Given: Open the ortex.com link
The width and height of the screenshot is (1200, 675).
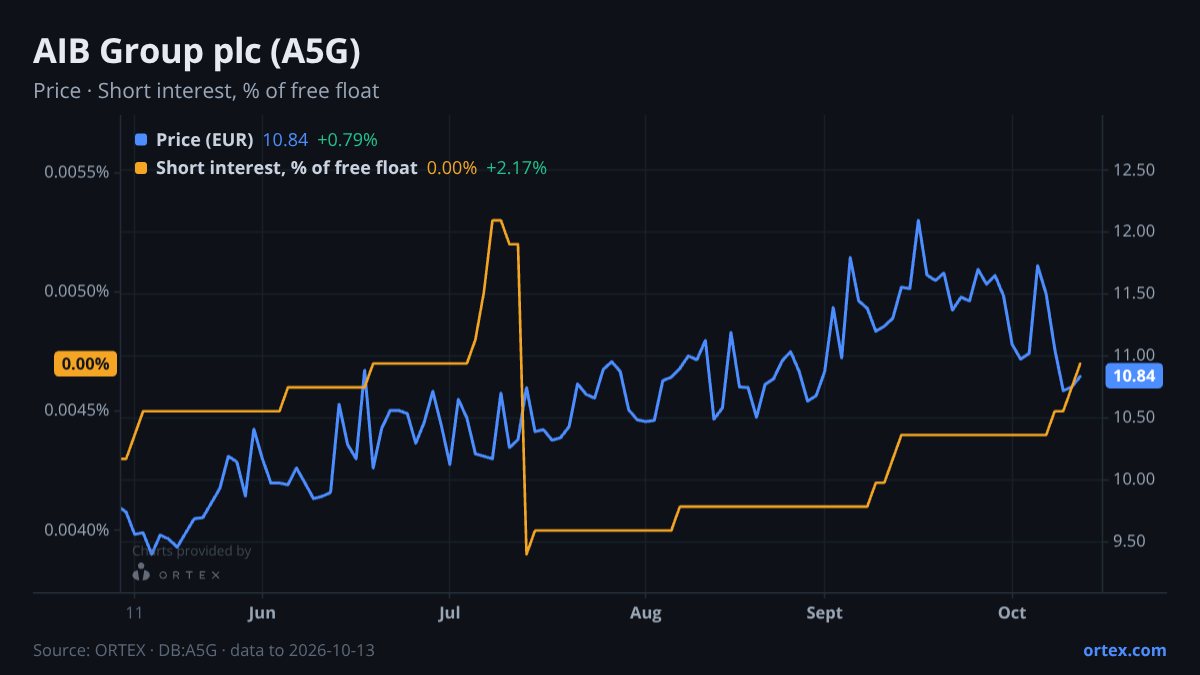Looking at the screenshot, I should (1124, 650).
